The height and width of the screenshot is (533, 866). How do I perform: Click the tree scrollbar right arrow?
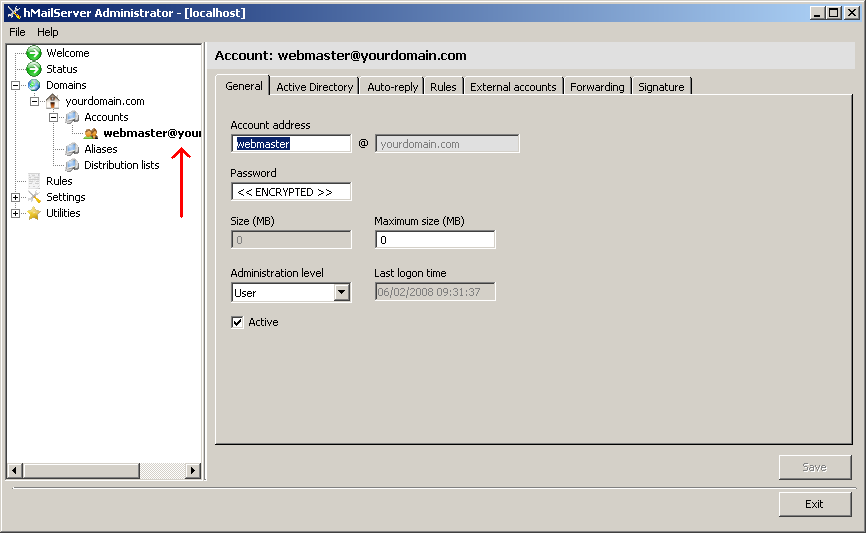click(192, 471)
